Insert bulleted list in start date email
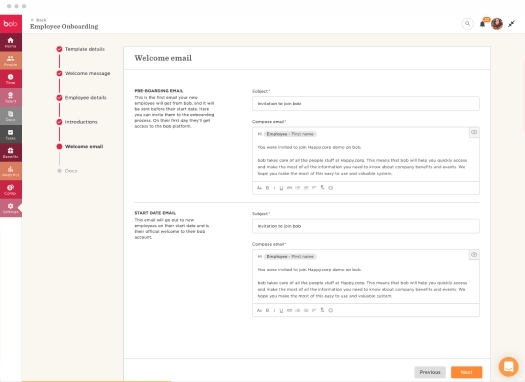The image size is (525, 382). point(297,310)
